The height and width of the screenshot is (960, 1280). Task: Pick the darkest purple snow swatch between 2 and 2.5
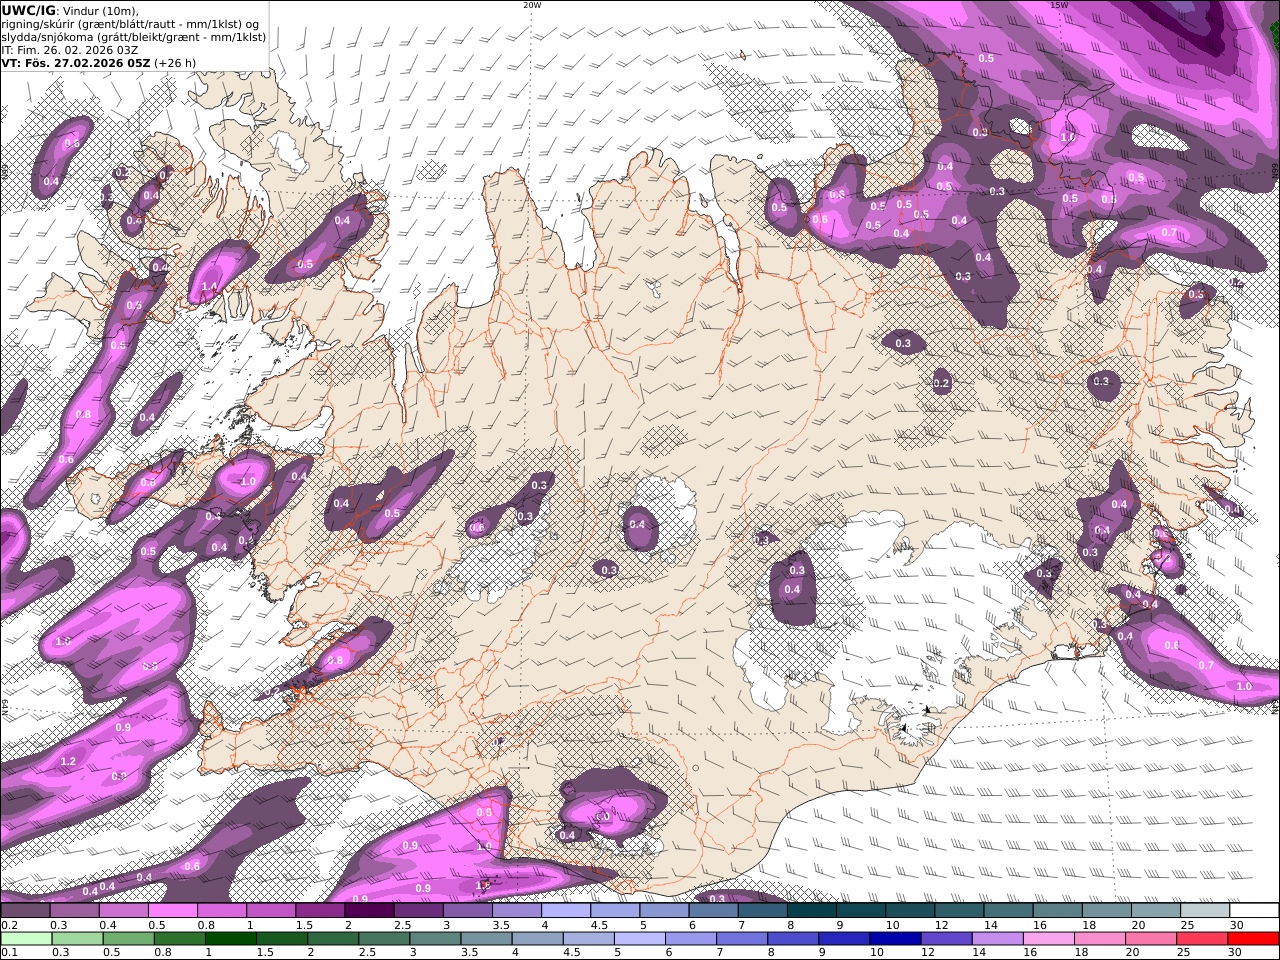(369, 911)
